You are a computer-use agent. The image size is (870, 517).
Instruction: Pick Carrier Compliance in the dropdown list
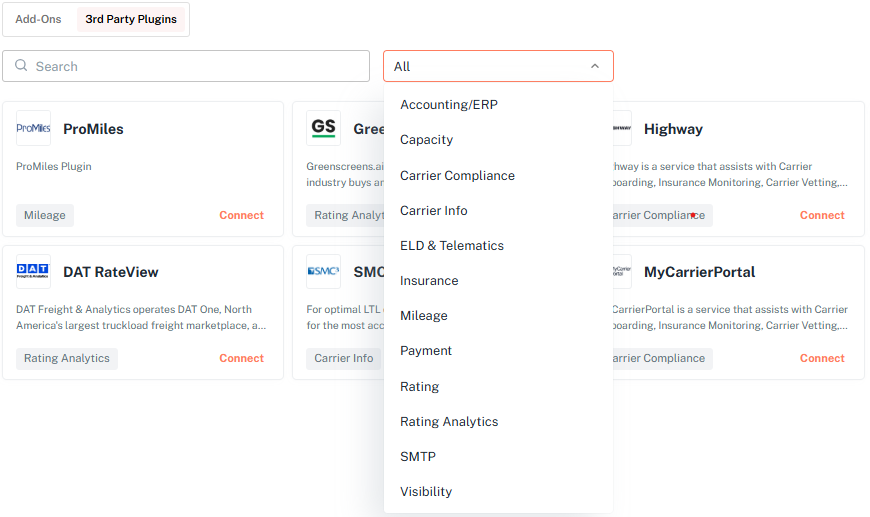[x=457, y=176]
